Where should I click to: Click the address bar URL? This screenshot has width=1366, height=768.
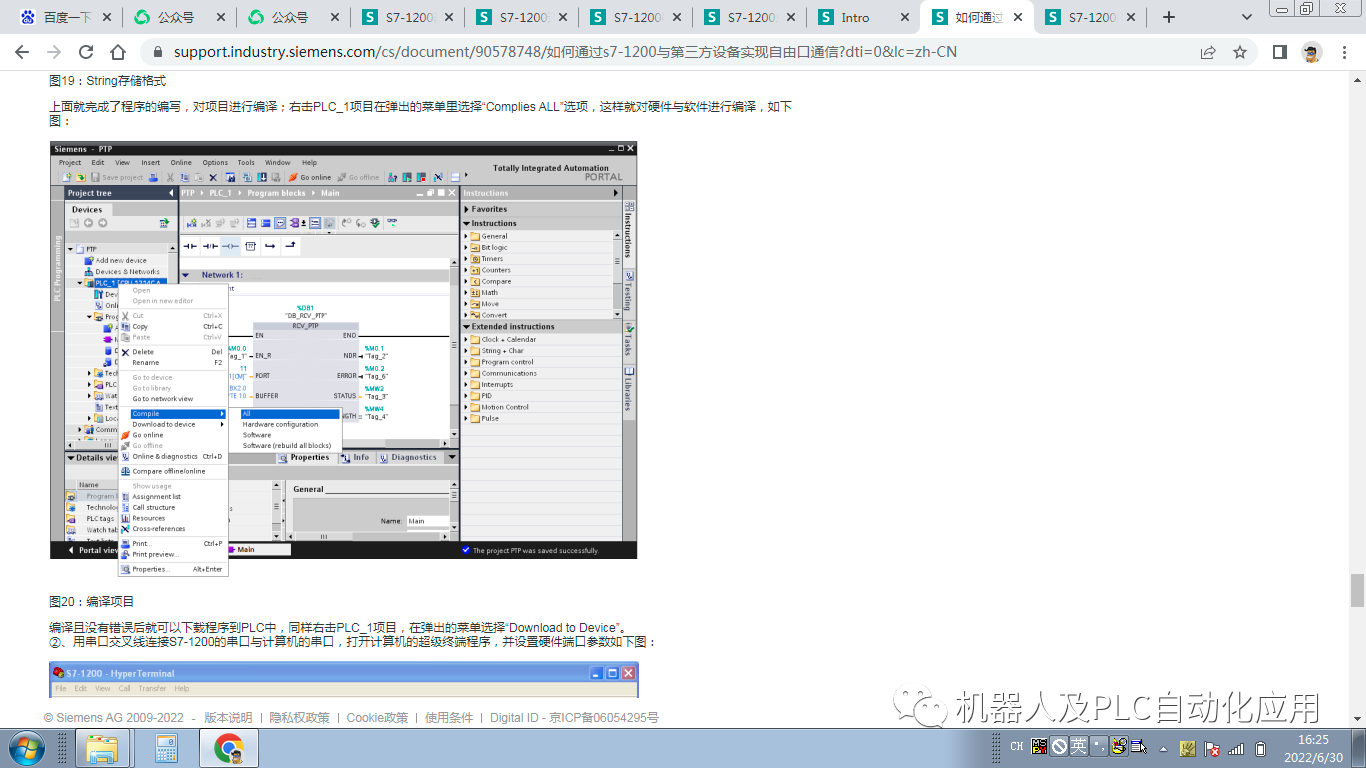[x=565, y=52]
